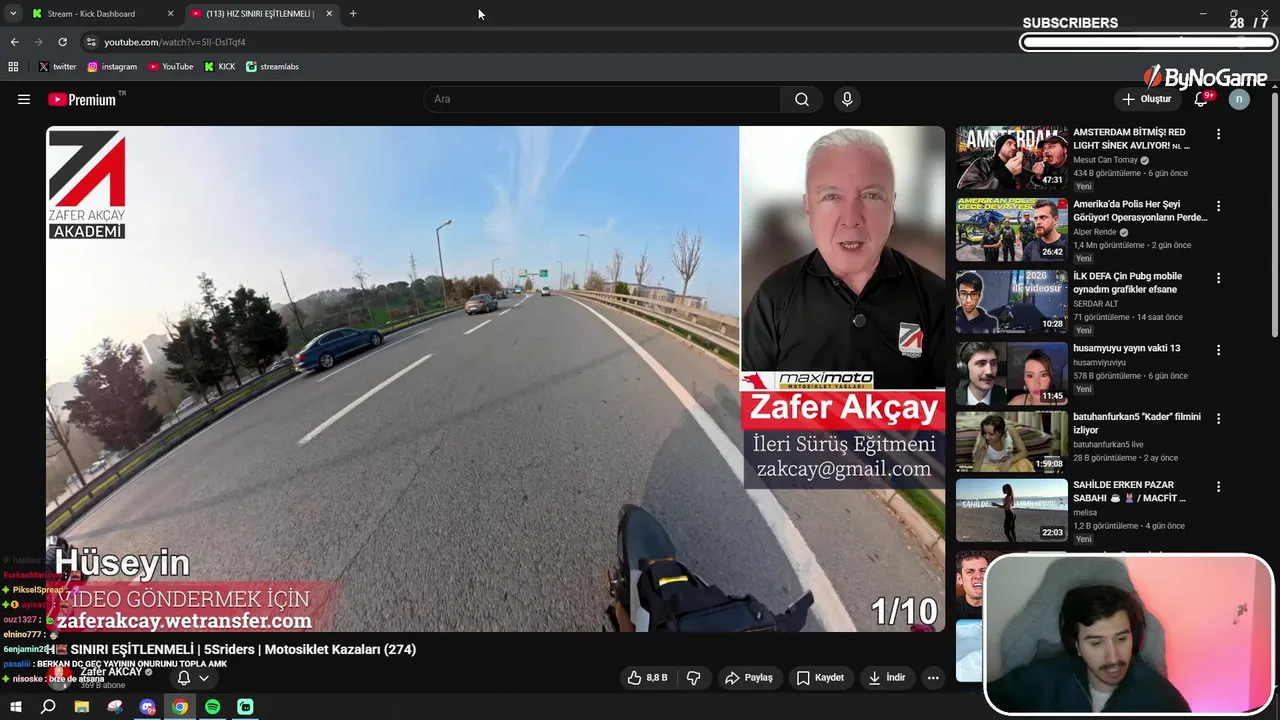Open AMSTERDAM BİTMİŞ video thumbnail
The height and width of the screenshot is (720, 1280).
(1012, 157)
